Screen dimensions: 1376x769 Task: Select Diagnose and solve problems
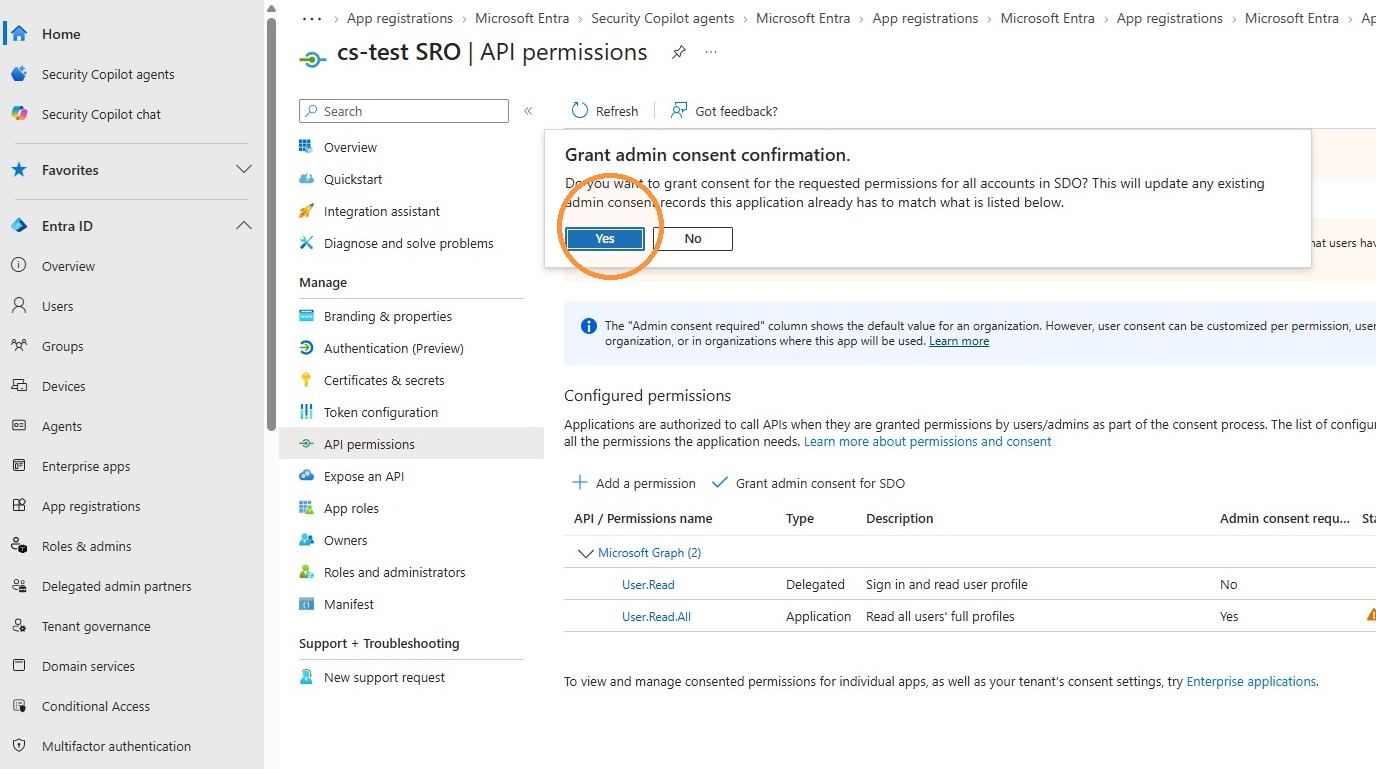(409, 243)
